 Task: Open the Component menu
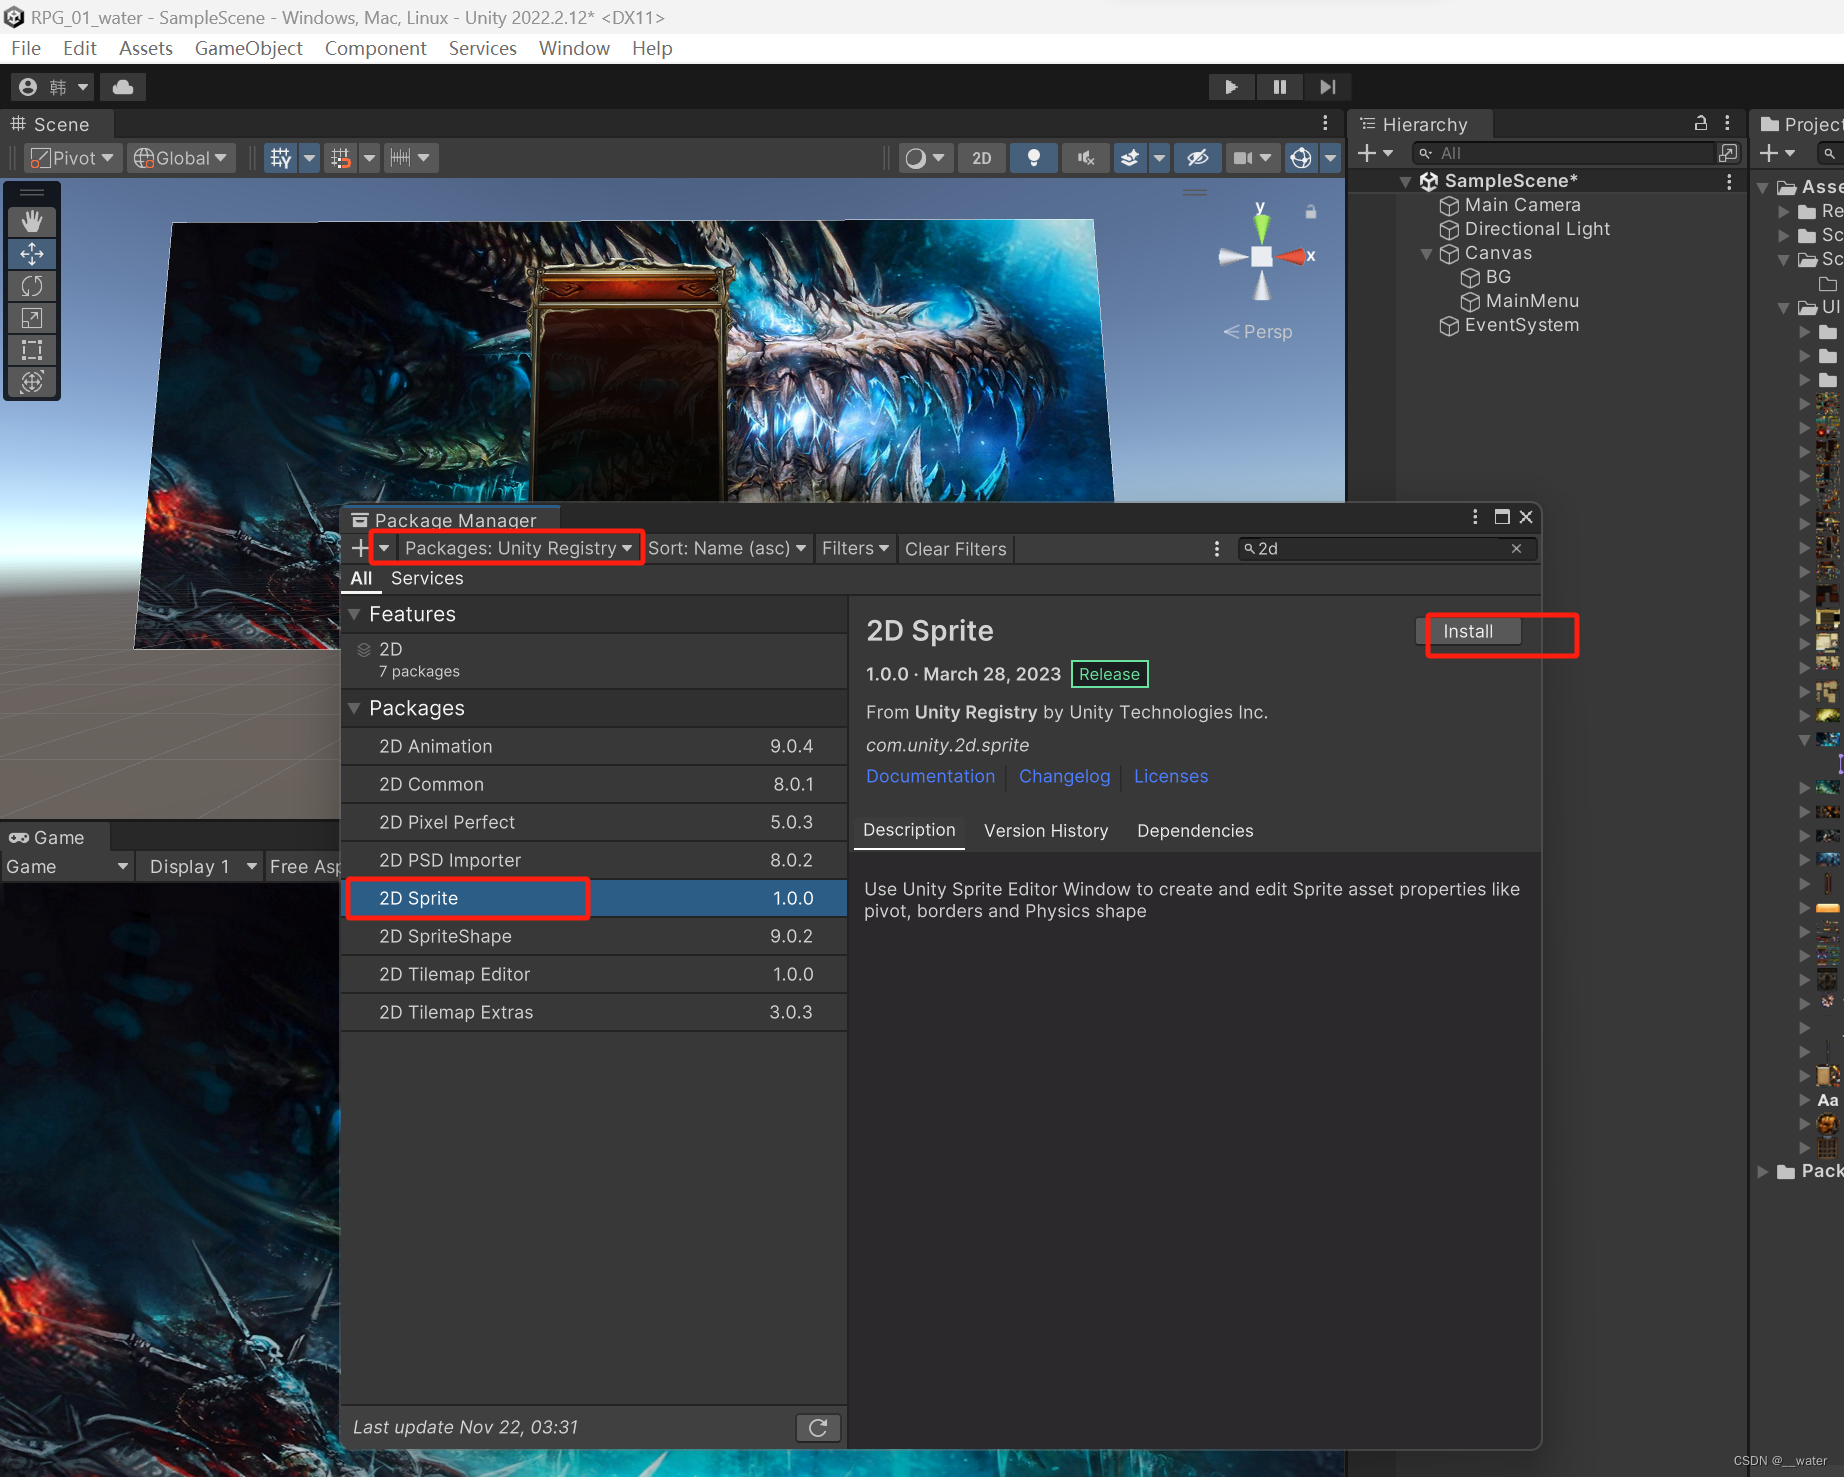point(375,48)
